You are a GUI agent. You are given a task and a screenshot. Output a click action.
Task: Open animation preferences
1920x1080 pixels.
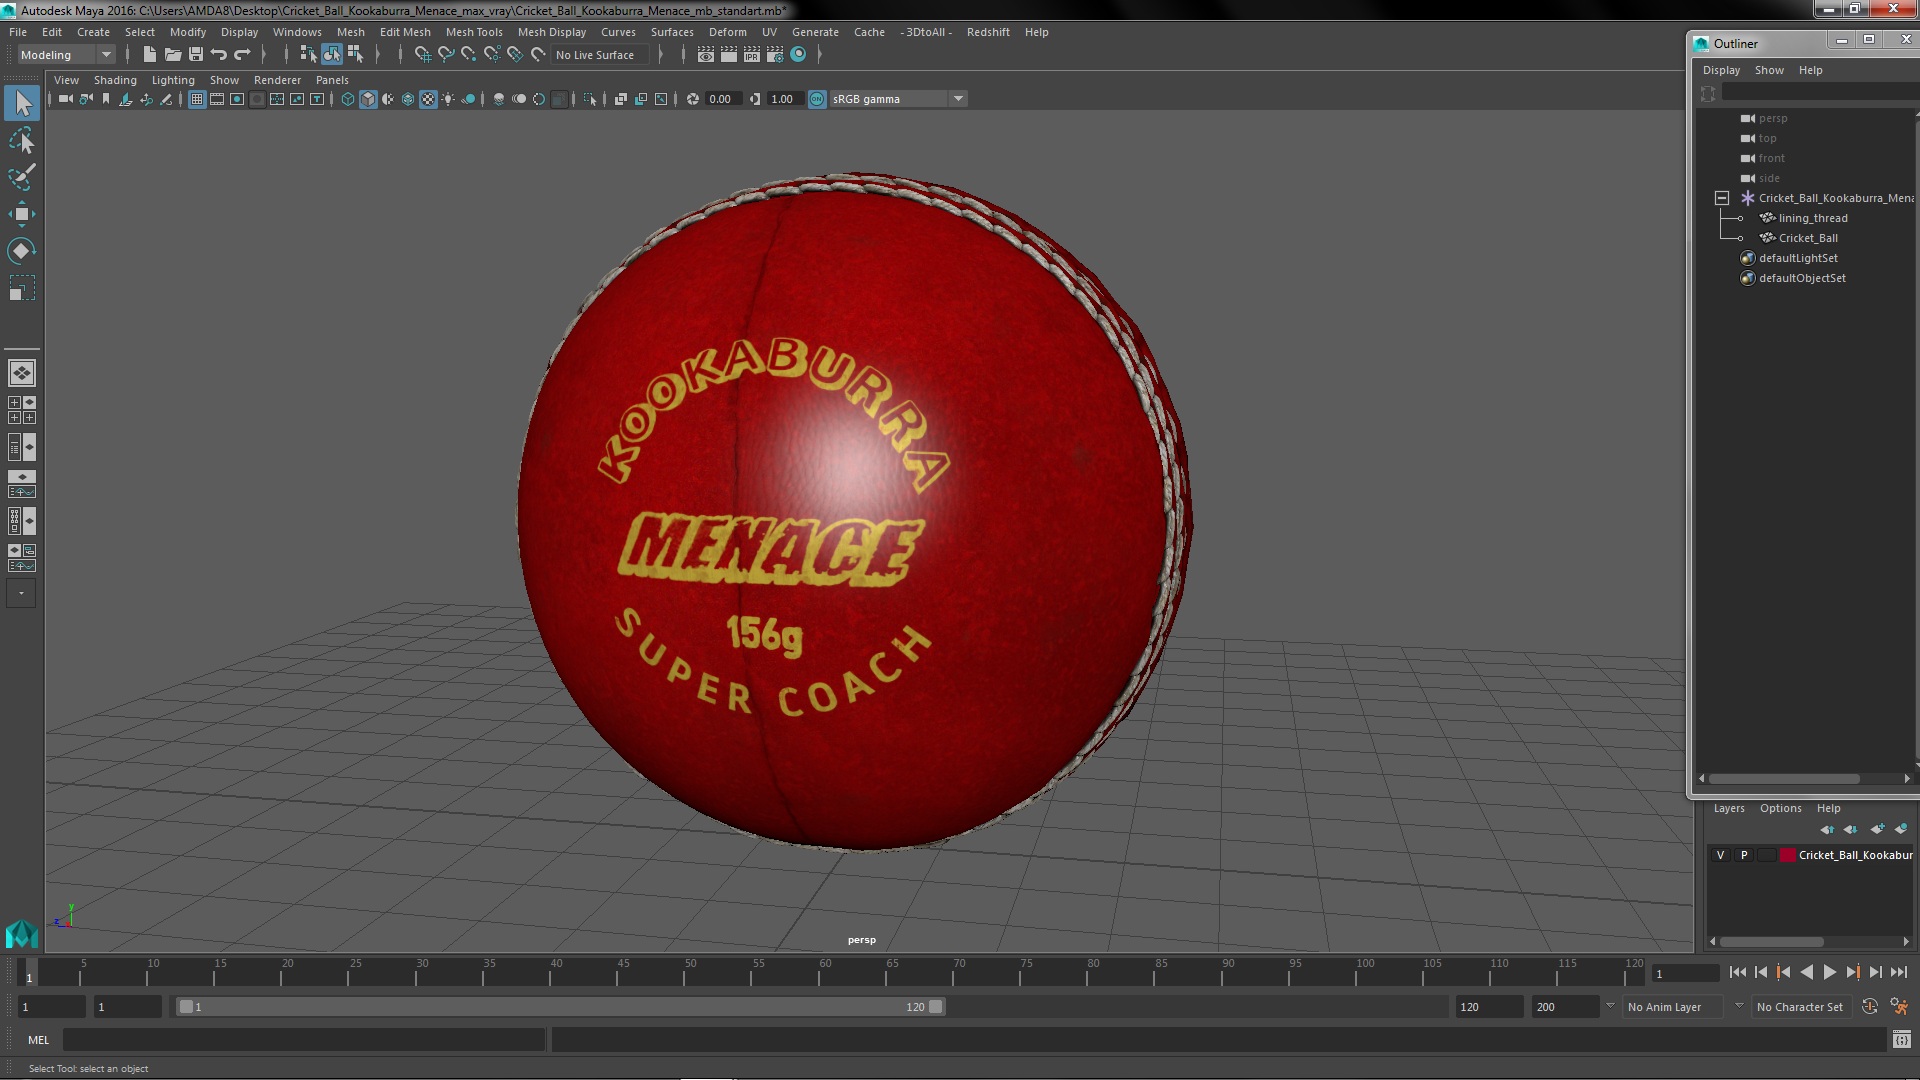tap(1899, 1007)
